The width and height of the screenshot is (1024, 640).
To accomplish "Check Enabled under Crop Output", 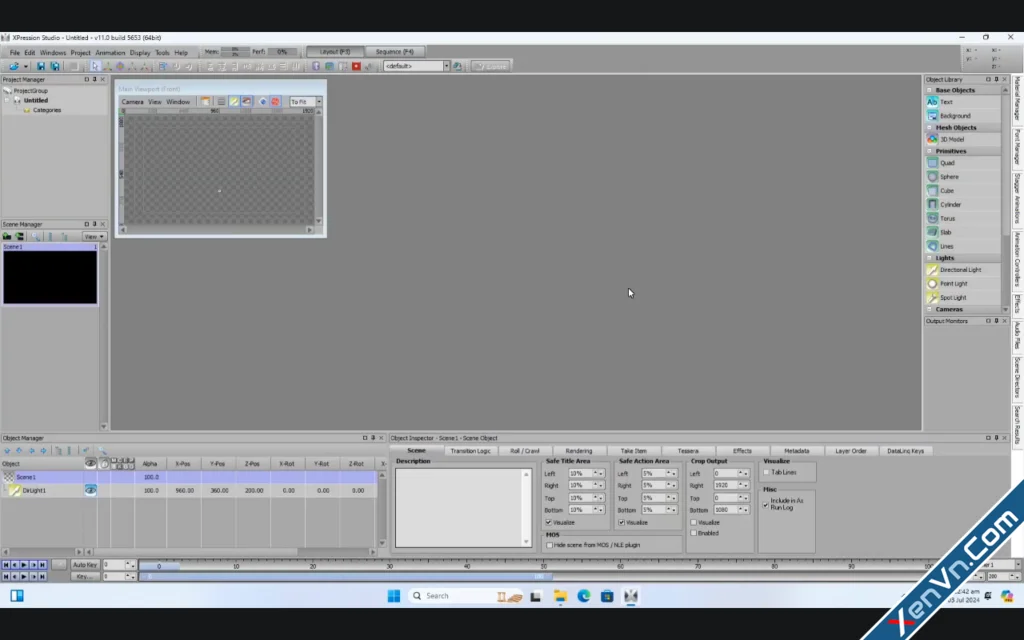I will coord(694,533).
